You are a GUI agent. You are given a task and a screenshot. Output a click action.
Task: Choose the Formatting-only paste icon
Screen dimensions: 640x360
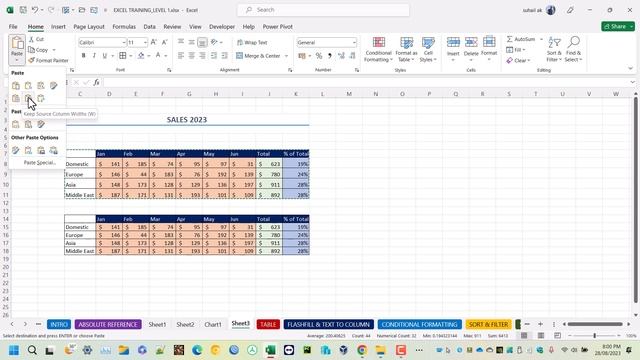click(16, 150)
